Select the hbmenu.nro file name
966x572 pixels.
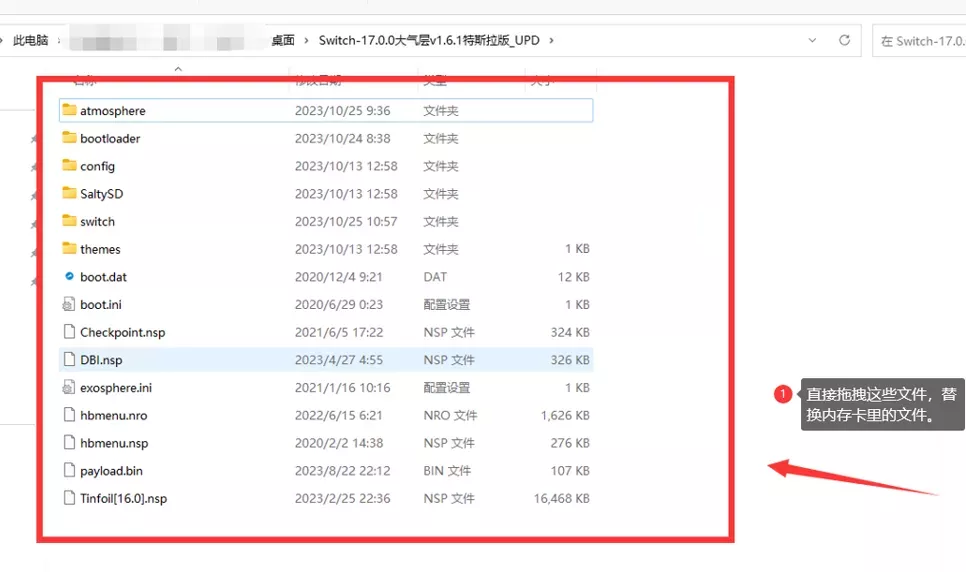point(113,416)
